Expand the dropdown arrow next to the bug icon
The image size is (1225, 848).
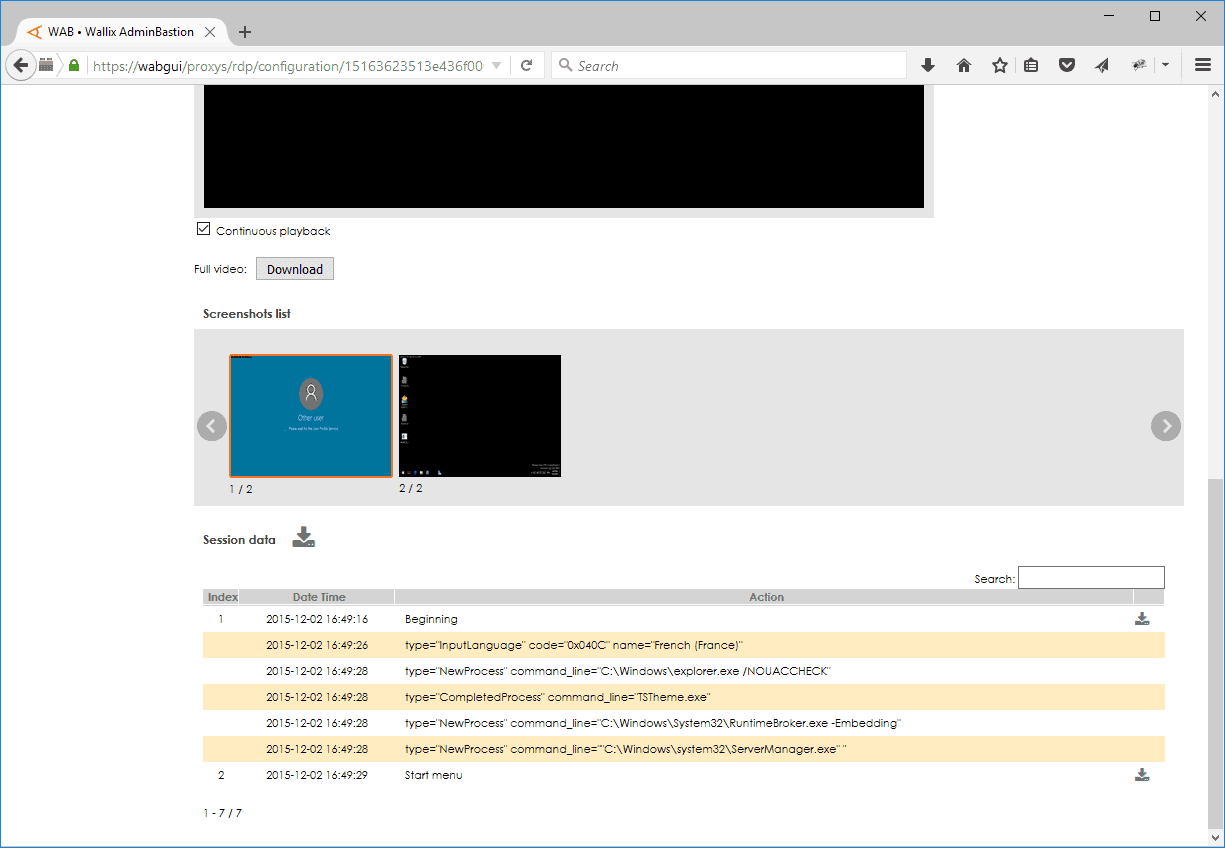[1165, 66]
